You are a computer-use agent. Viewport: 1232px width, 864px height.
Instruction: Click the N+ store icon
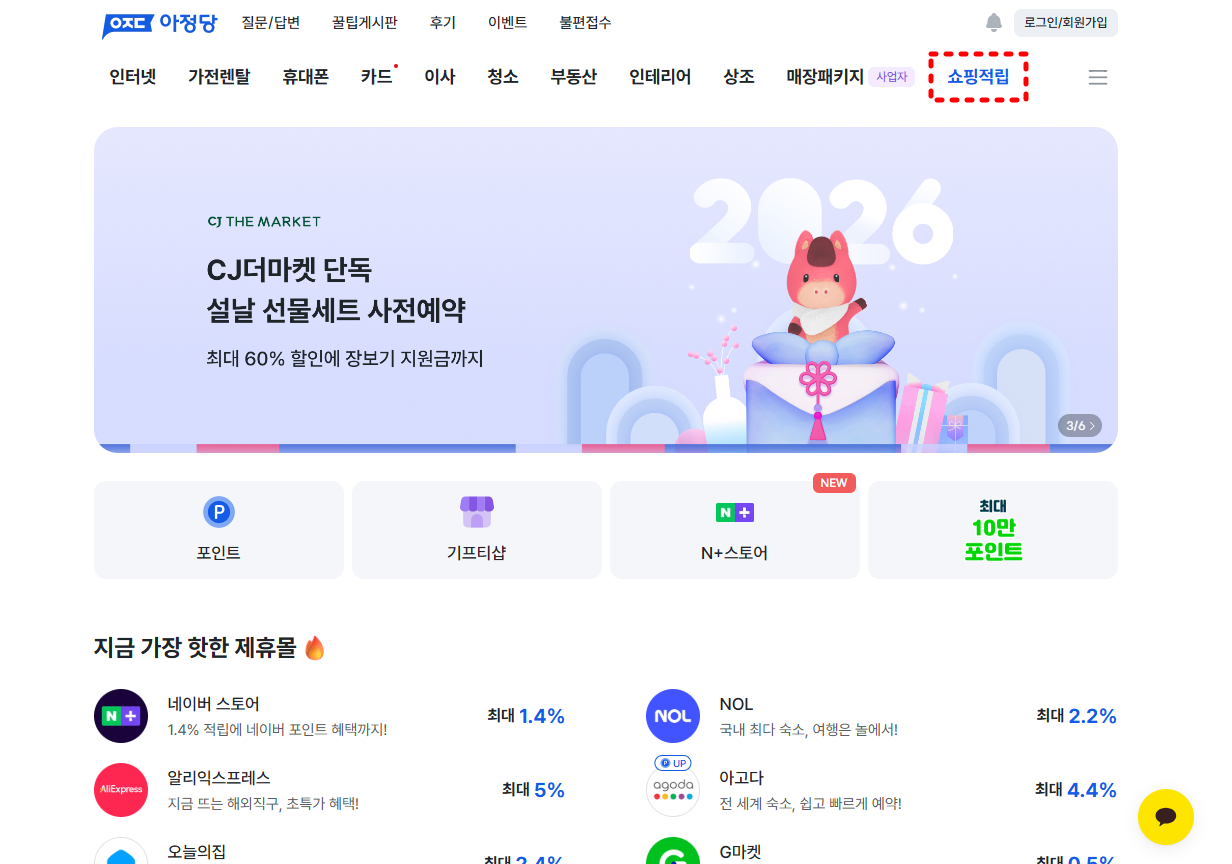click(x=735, y=513)
